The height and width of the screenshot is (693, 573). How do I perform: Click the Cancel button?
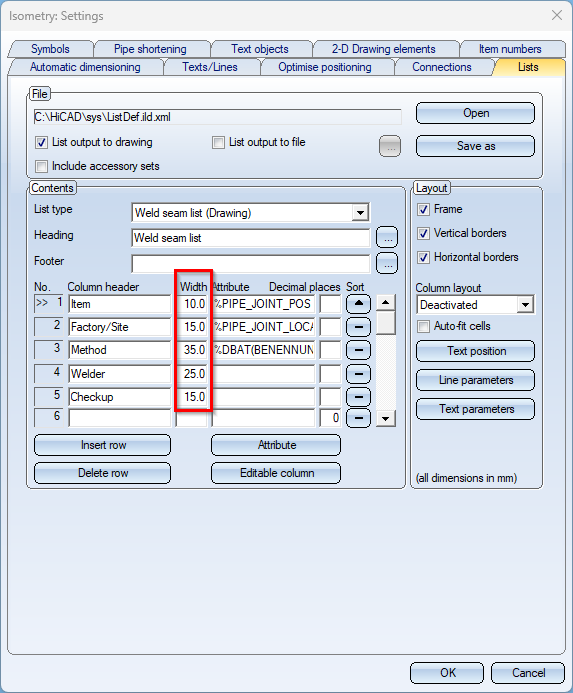pos(528,673)
